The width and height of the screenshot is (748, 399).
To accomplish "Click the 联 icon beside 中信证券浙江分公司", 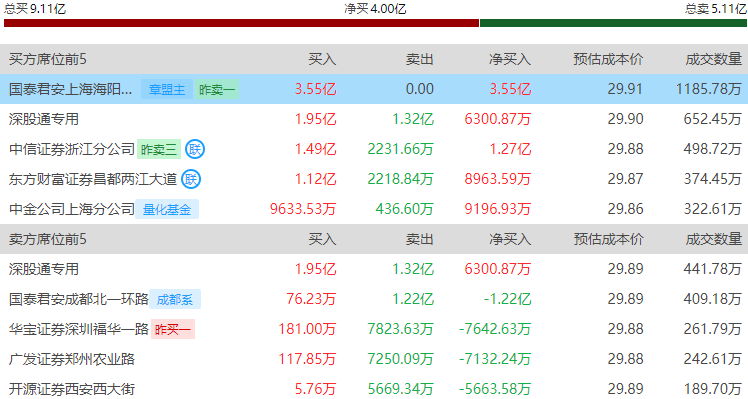I will [x=195, y=149].
